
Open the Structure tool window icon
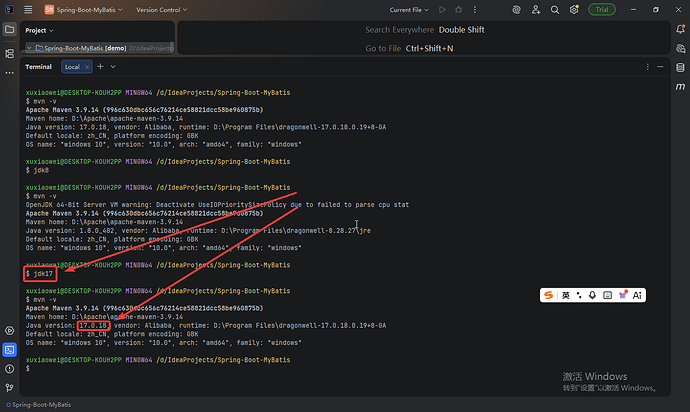[9, 53]
